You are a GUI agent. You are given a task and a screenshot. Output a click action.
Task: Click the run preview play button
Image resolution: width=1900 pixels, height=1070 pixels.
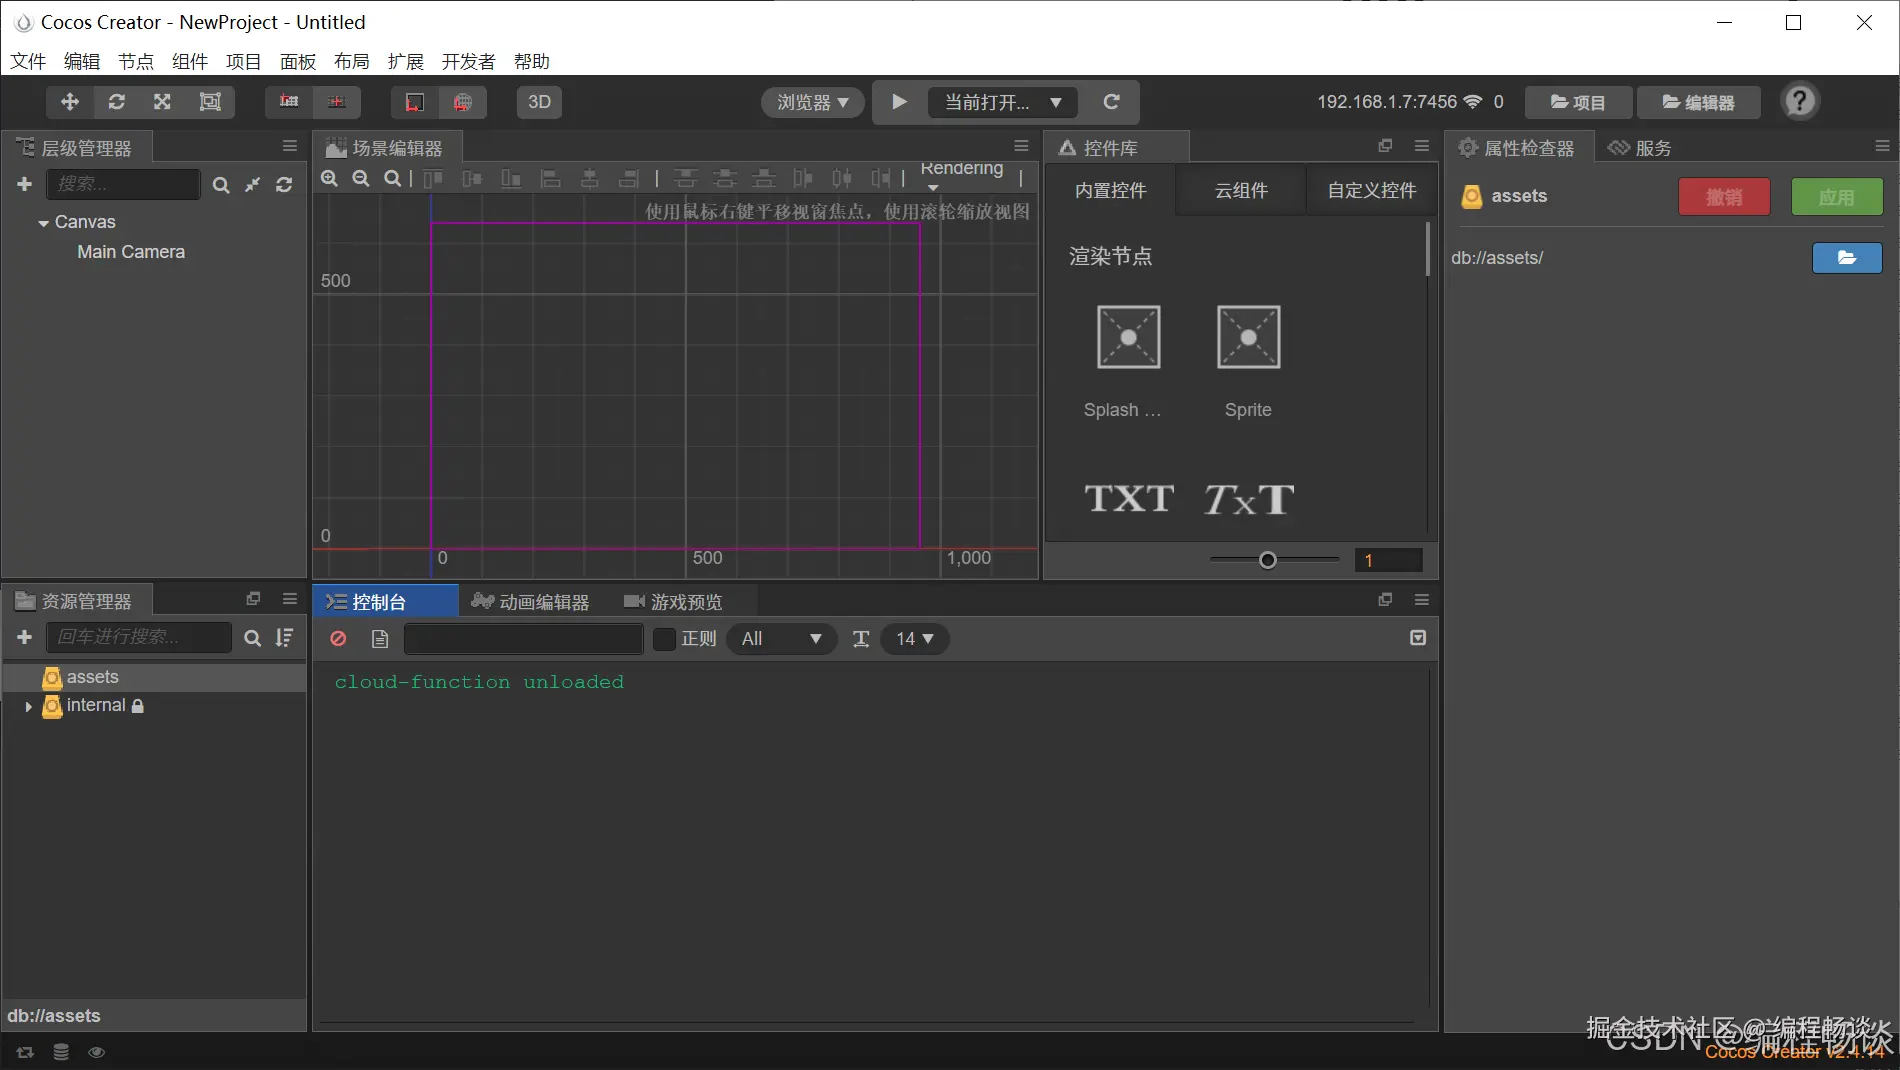click(x=897, y=101)
